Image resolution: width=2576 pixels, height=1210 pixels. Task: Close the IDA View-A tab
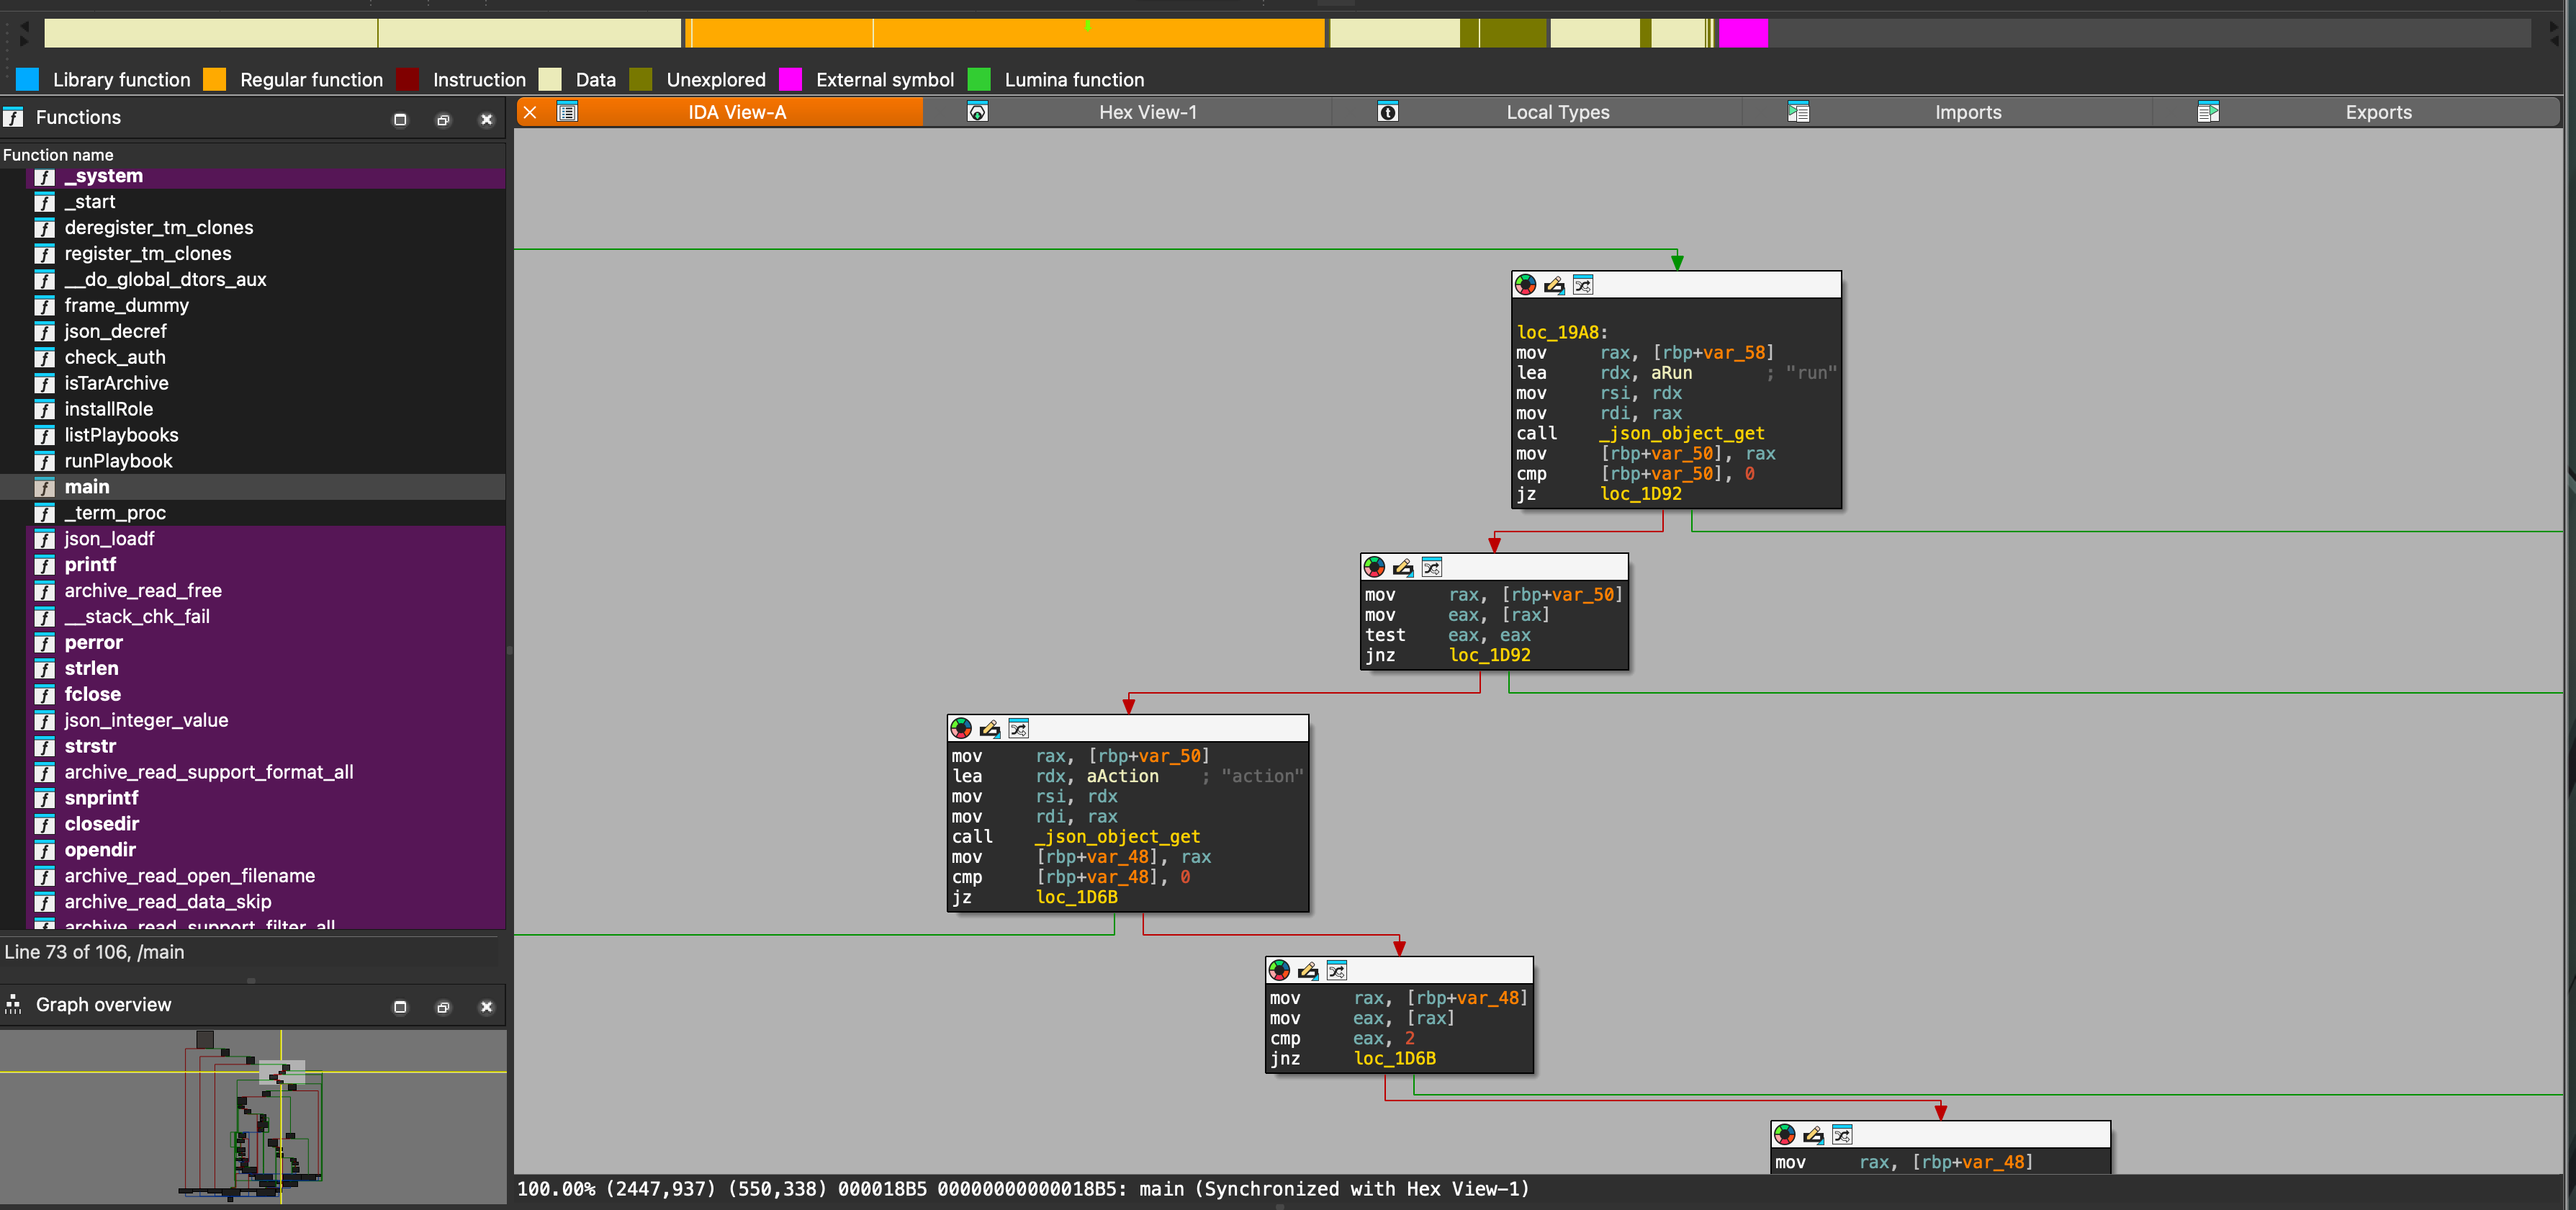pyautogui.click(x=530, y=112)
